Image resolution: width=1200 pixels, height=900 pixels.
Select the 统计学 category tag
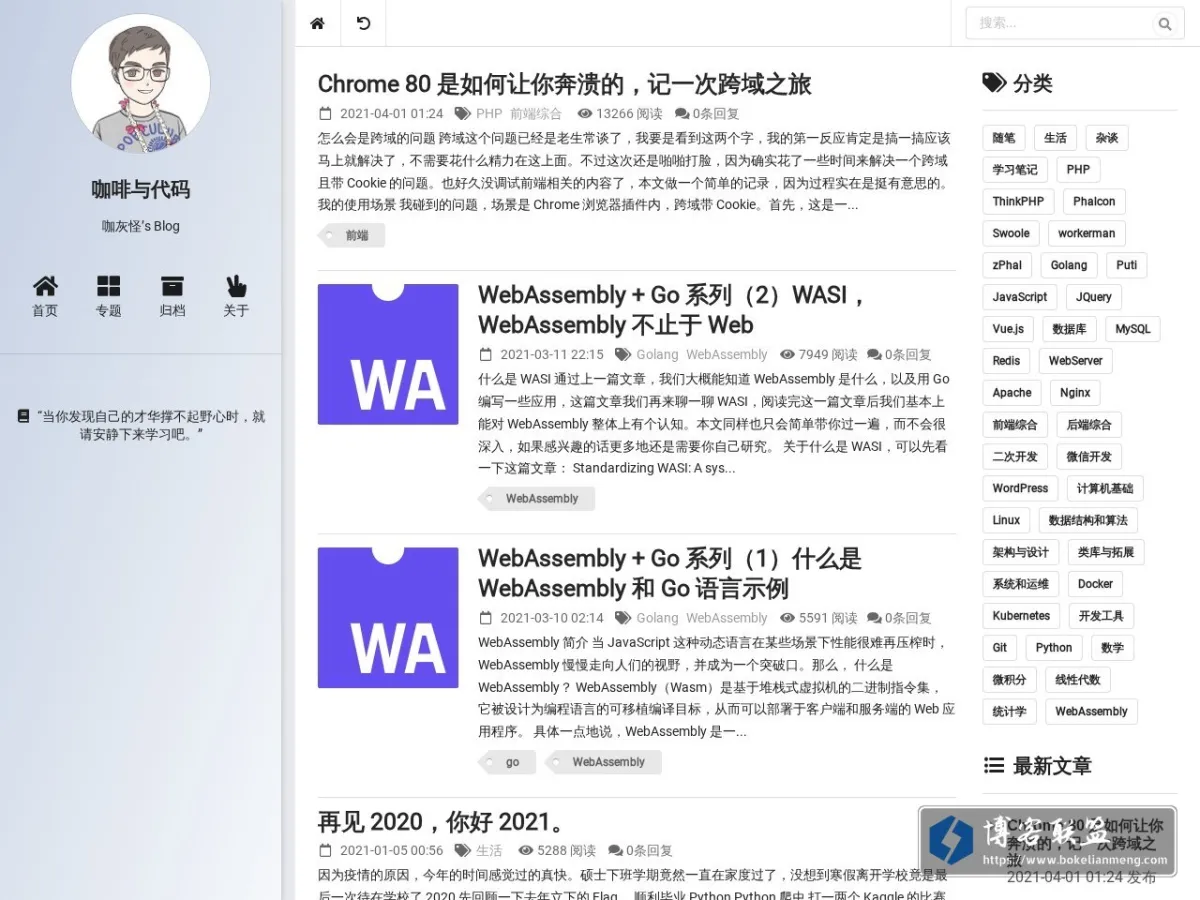pyautogui.click(x=1009, y=712)
